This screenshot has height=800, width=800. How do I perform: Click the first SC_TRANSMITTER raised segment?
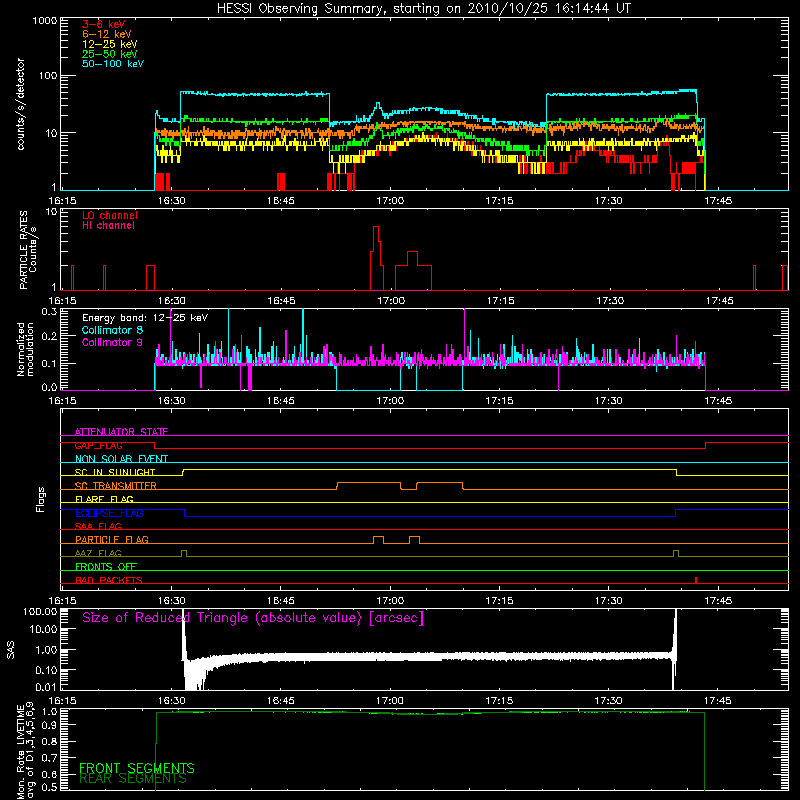coord(368,486)
